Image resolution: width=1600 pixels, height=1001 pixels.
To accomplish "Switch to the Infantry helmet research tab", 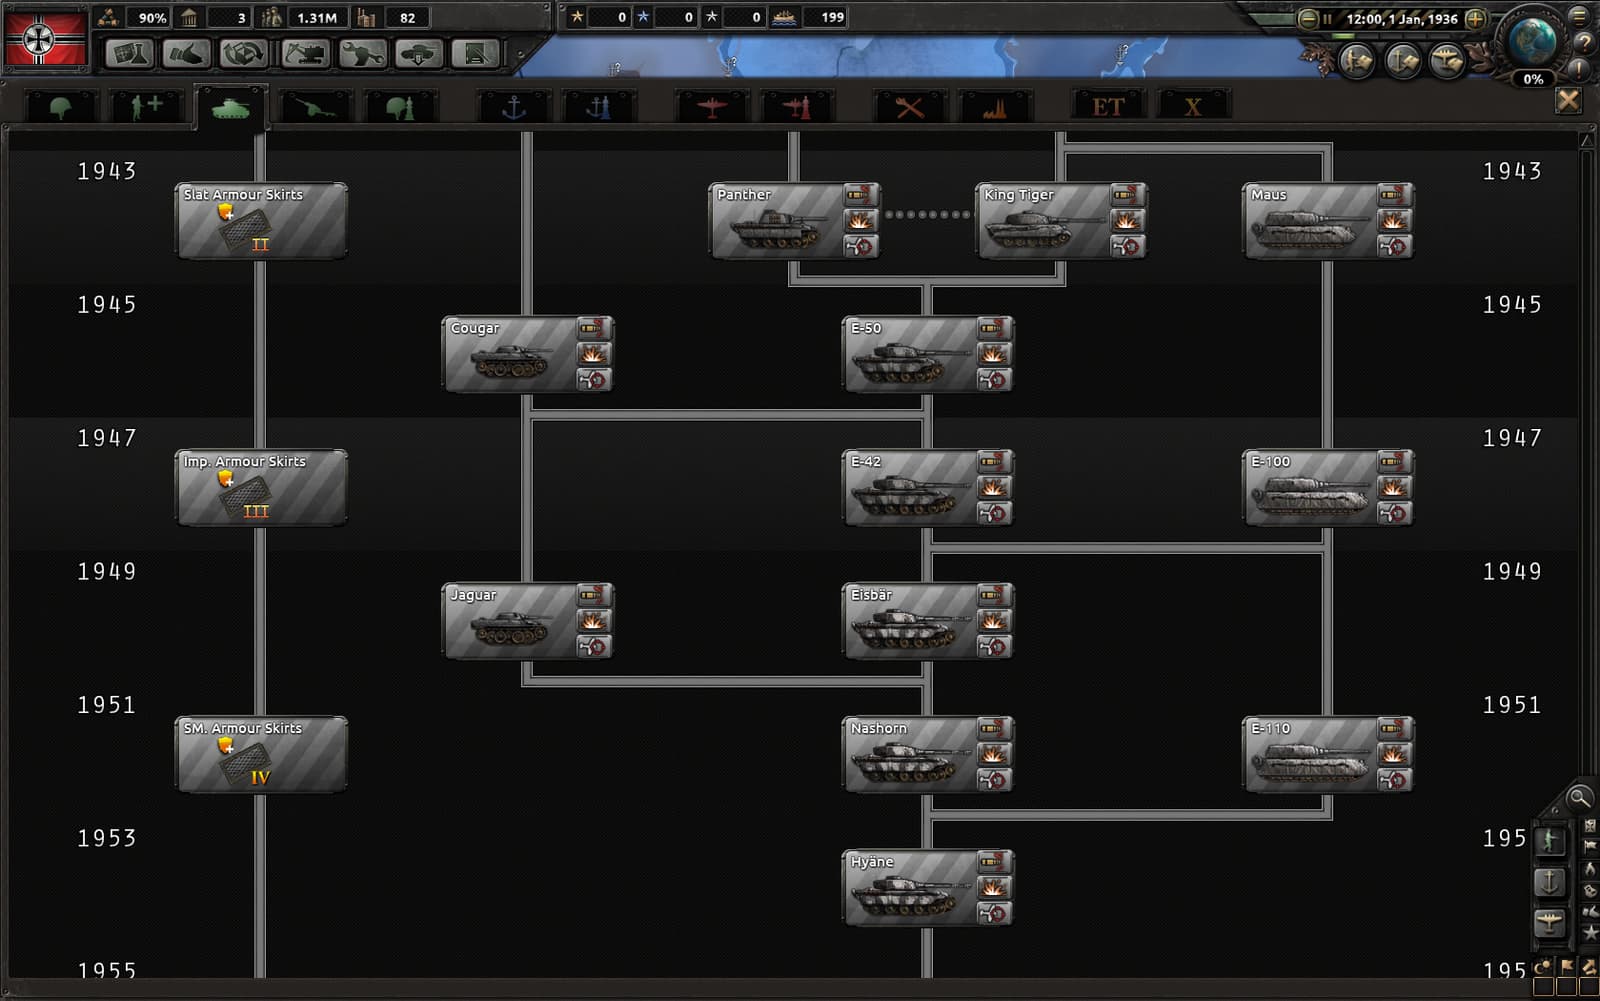I will 61,107.
